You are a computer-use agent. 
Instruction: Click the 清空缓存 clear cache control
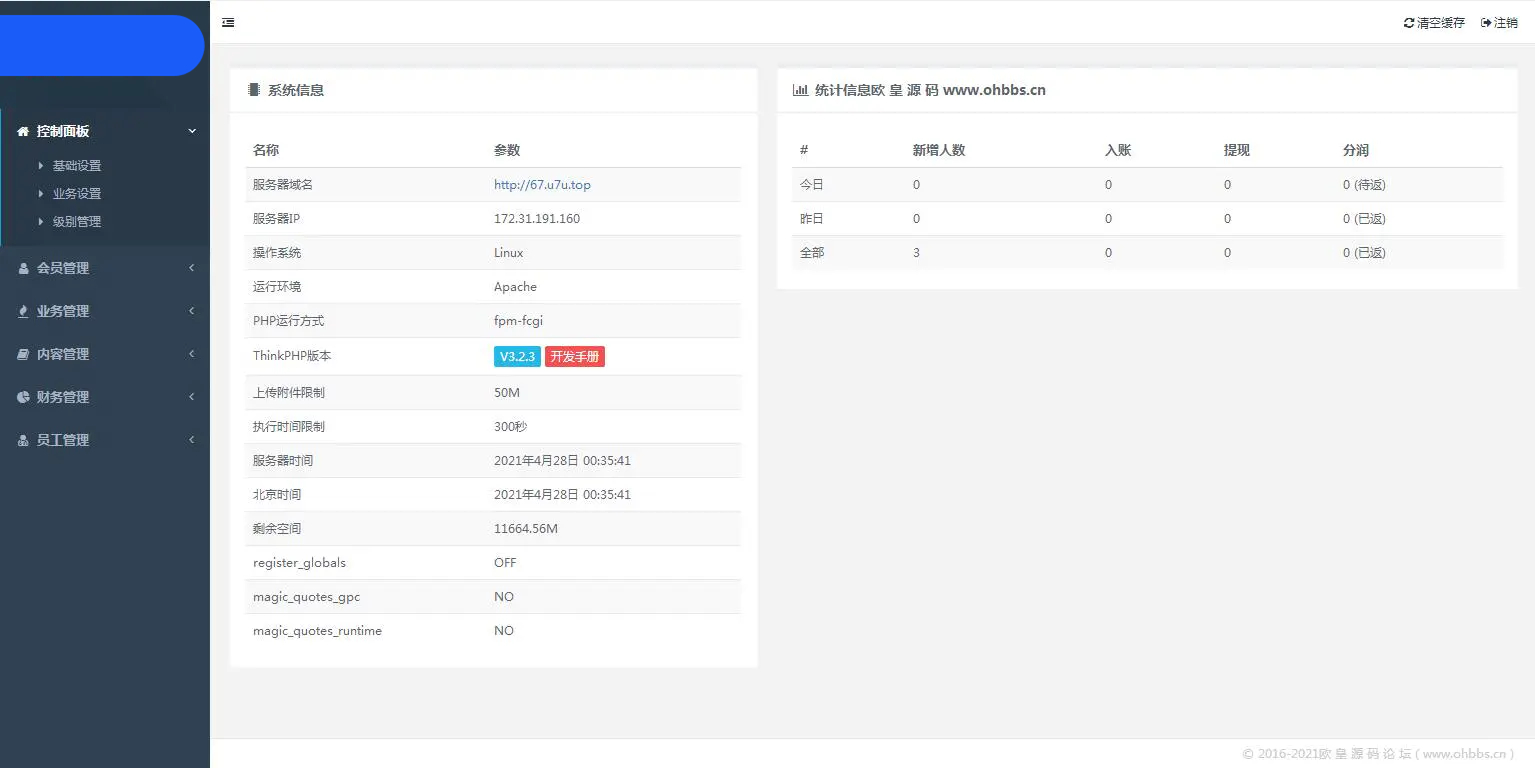[1440, 22]
